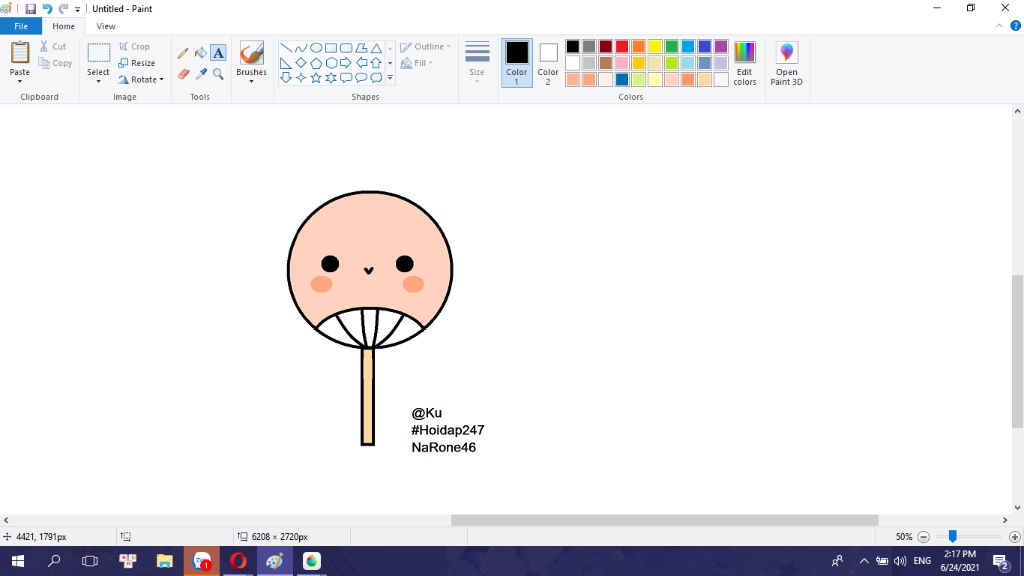Zoom in with the plus button
The height and width of the screenshot is (576, 1024).
1014,537
